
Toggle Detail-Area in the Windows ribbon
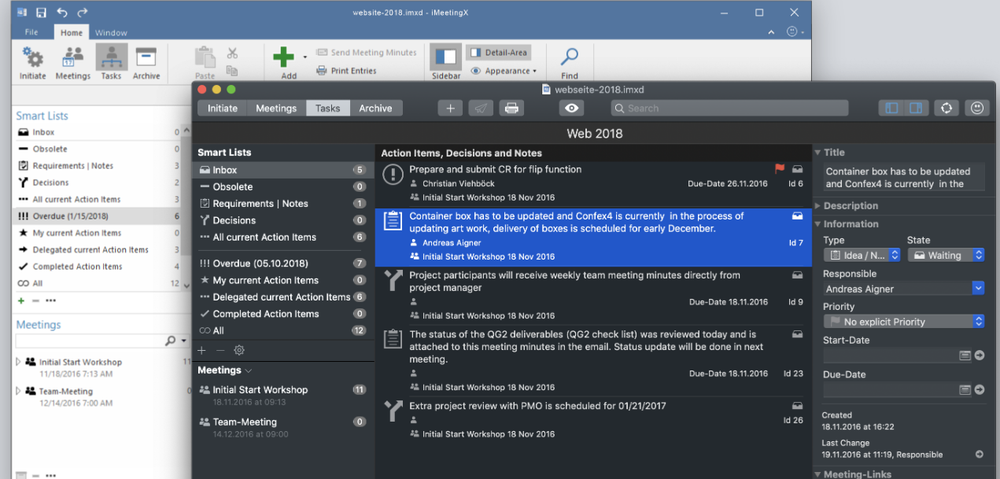499,53
